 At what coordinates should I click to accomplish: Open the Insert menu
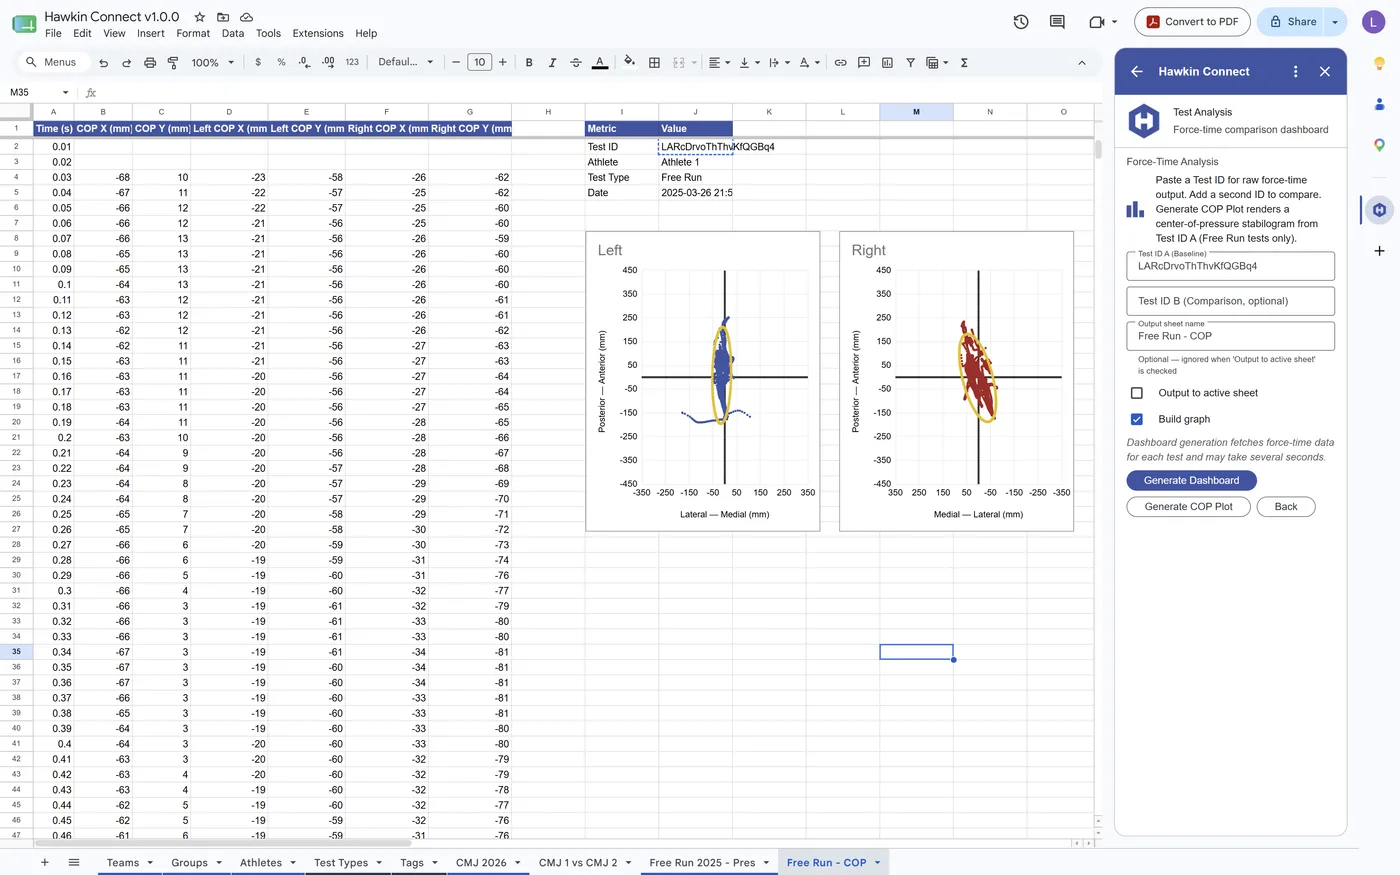point(151,34)
